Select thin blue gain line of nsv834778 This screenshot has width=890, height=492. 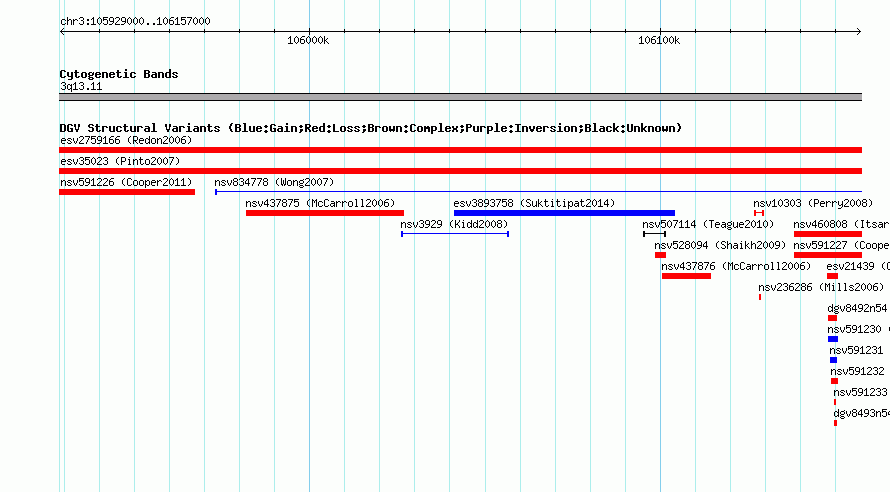click(539, 192)
